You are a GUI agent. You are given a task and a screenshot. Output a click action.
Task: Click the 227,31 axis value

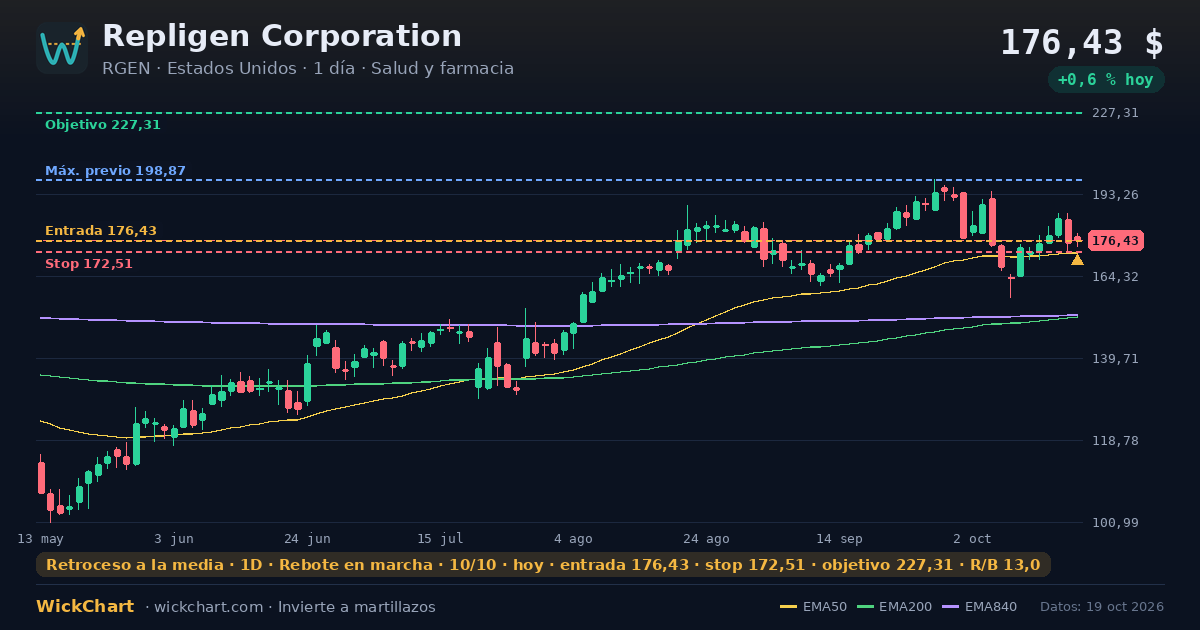1115,113
